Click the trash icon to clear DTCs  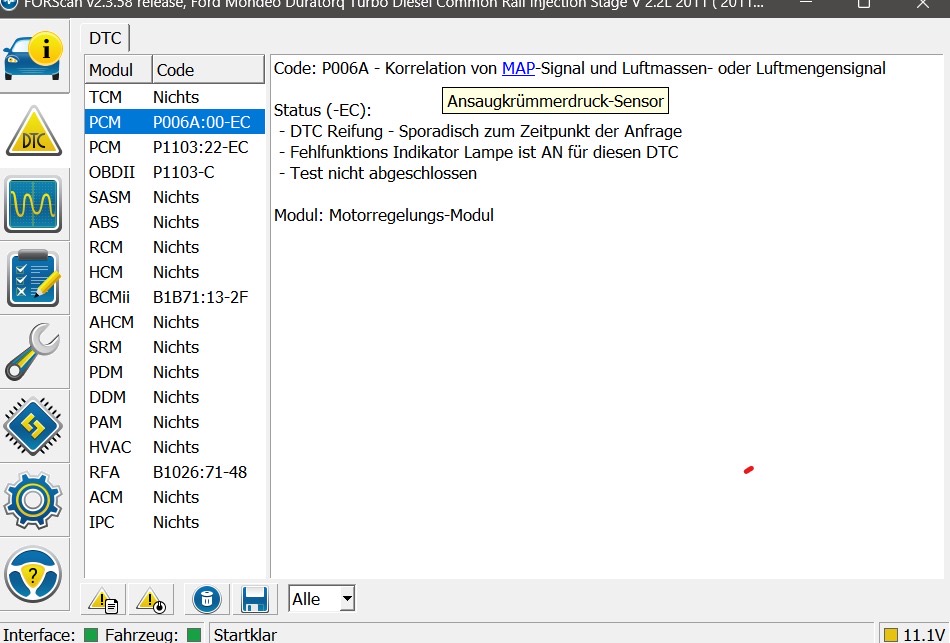click(206, 600)
